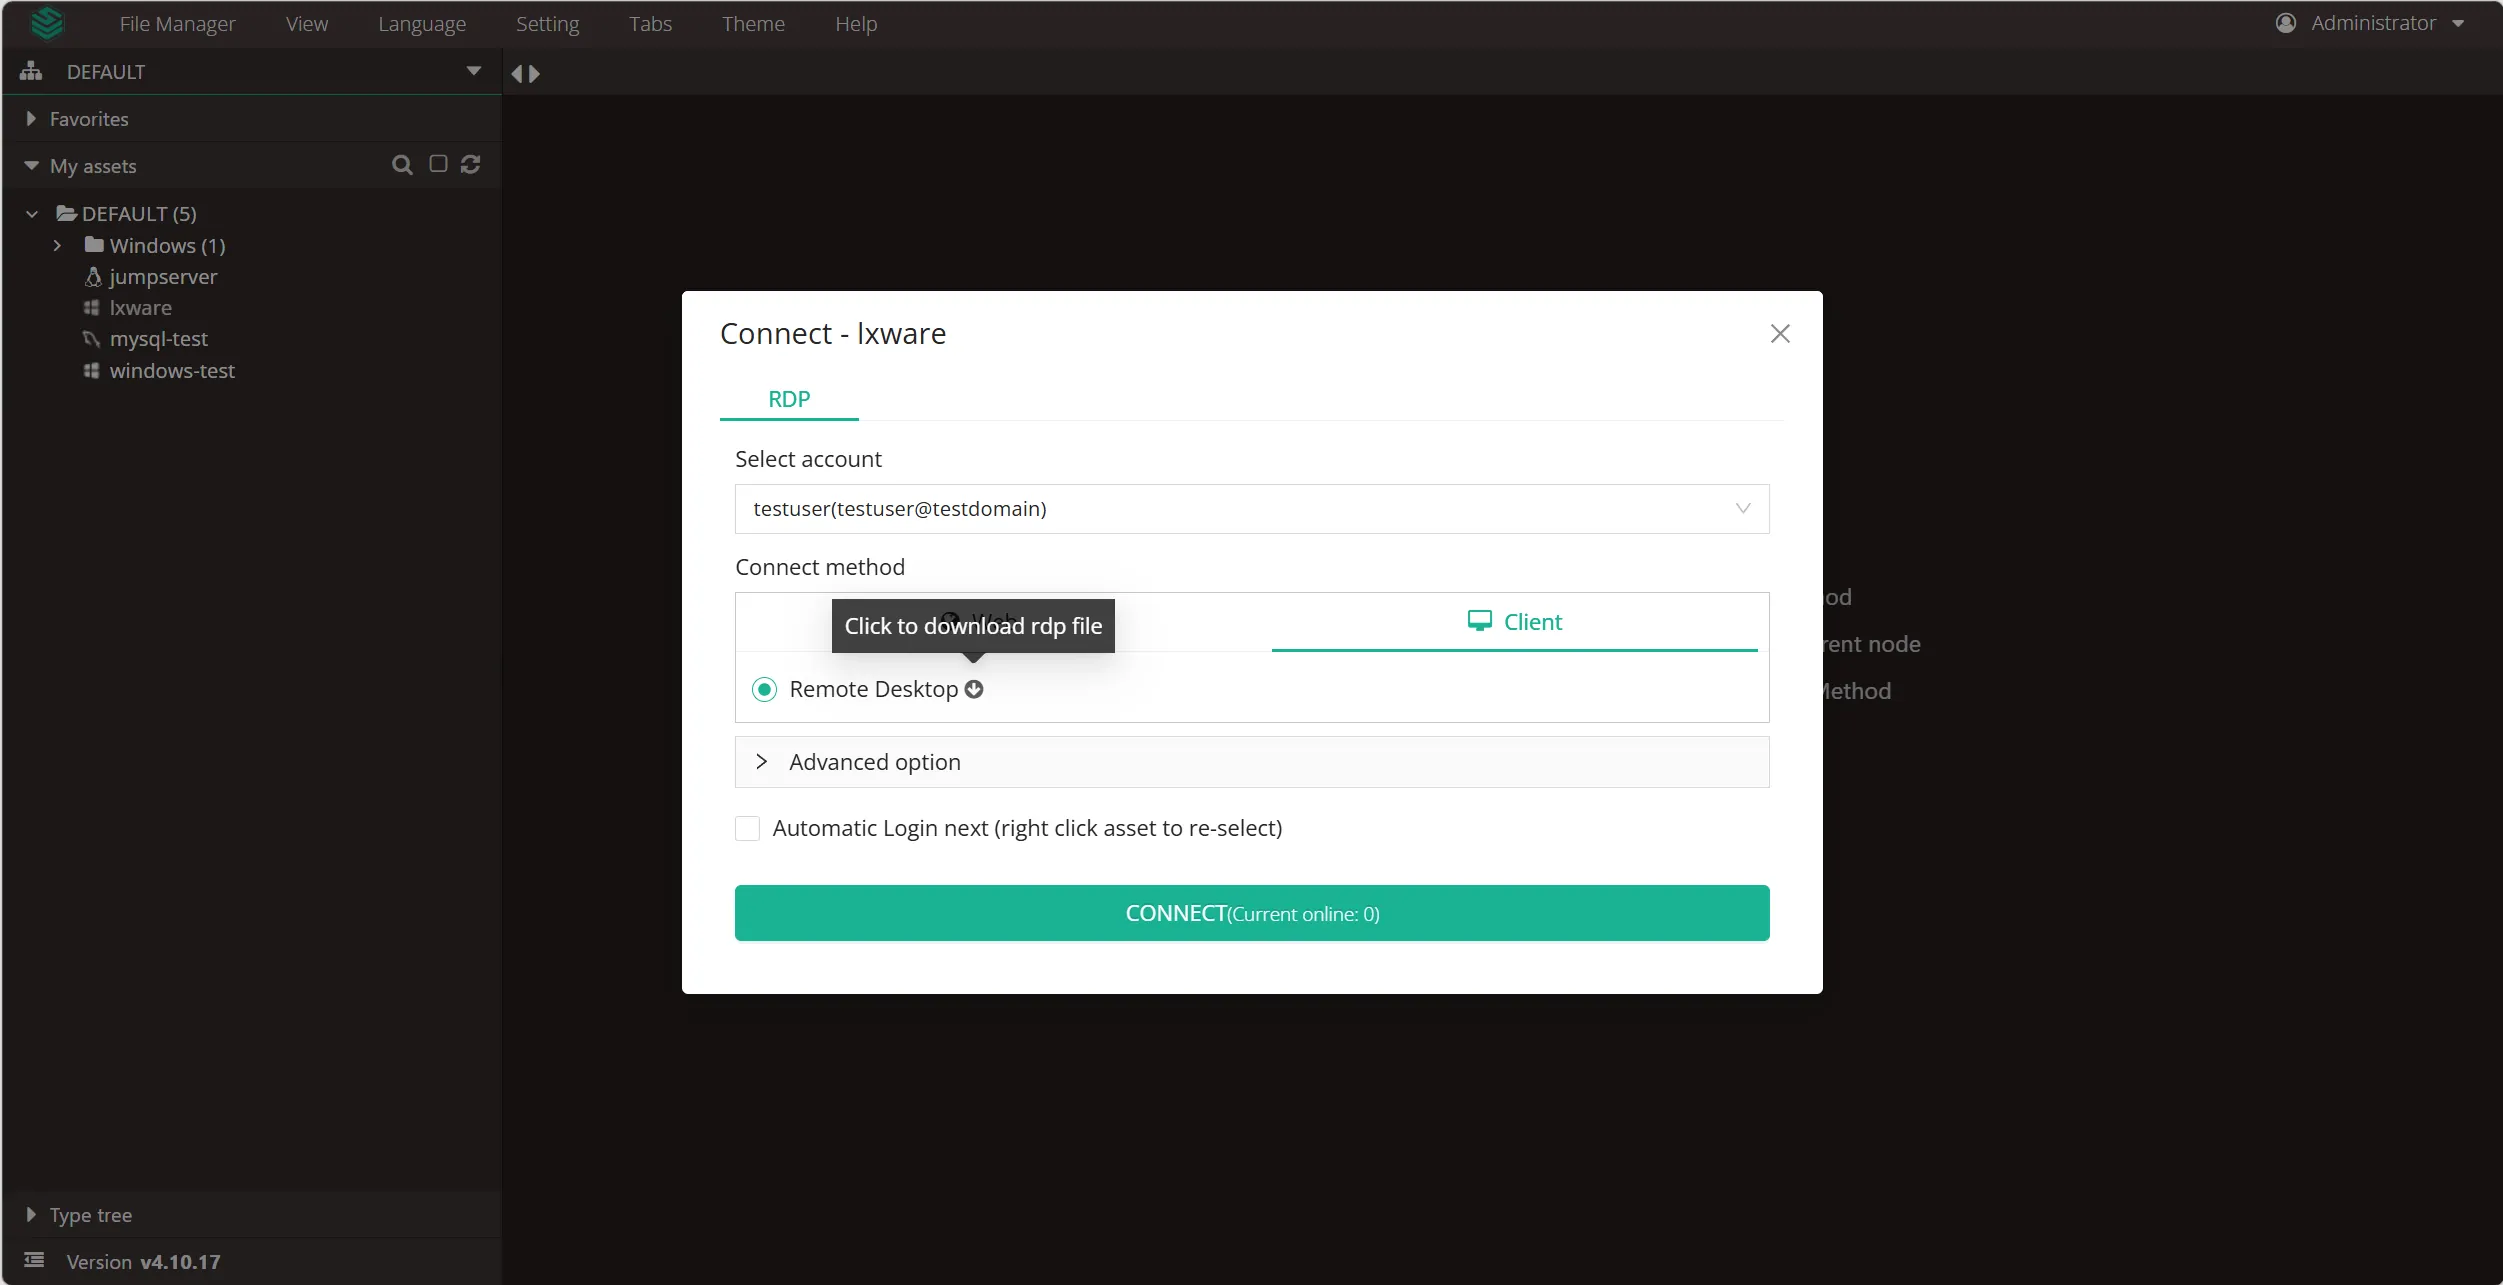Click the Linux icon next to jumpserver
The width and height of the screenshot is (2503, 1285).
click(93, 276)
